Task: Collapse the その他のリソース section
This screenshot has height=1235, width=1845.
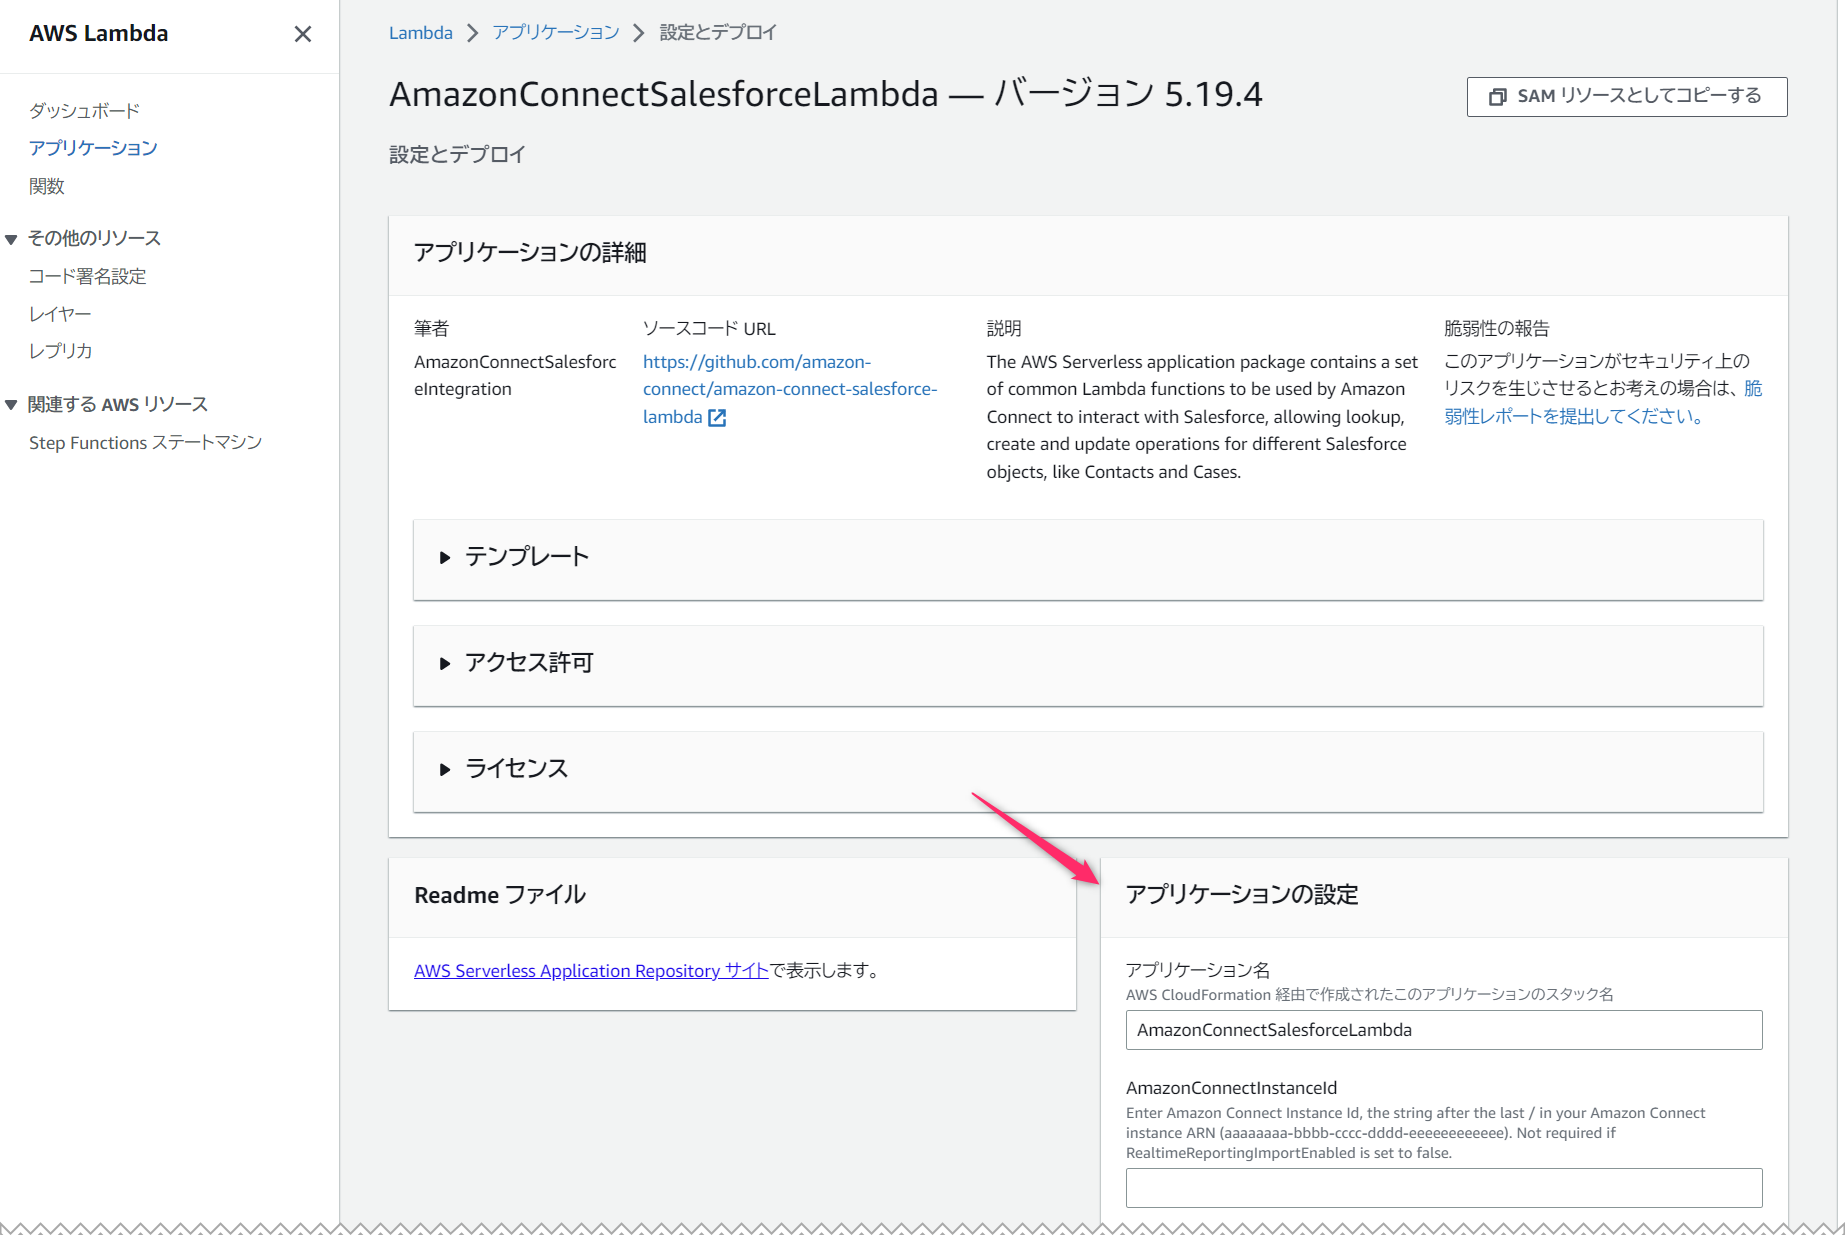Action: (11, 239)
